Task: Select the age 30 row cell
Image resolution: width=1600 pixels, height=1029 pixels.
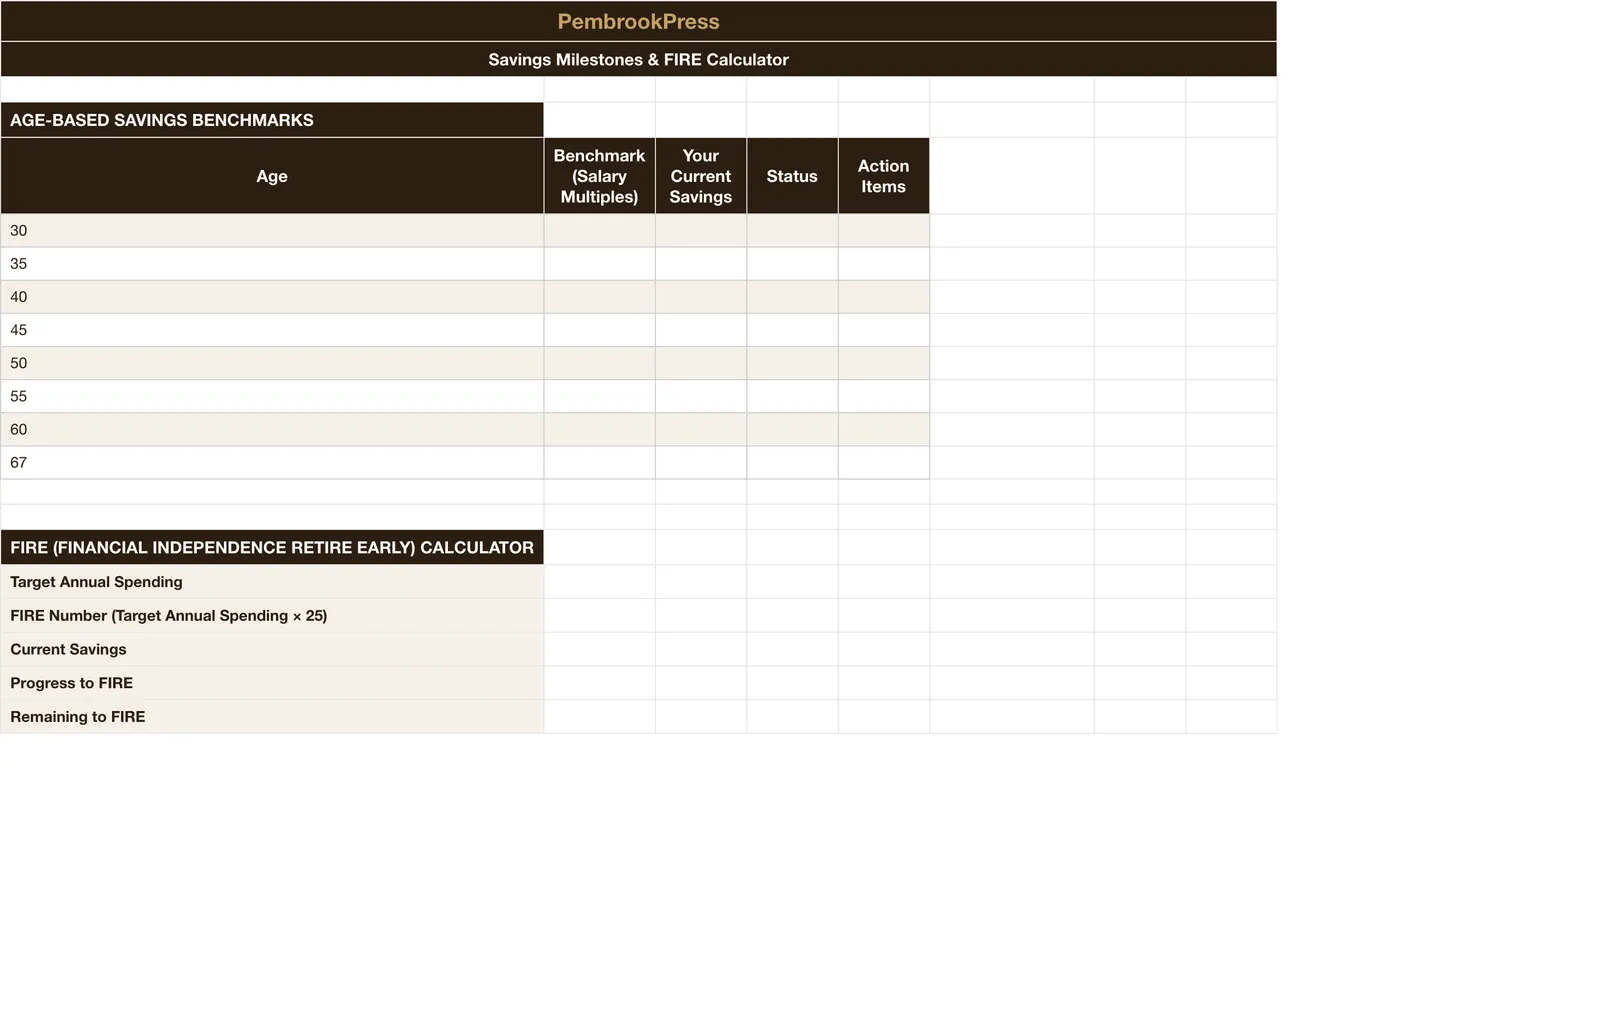Action: point(272,230)
